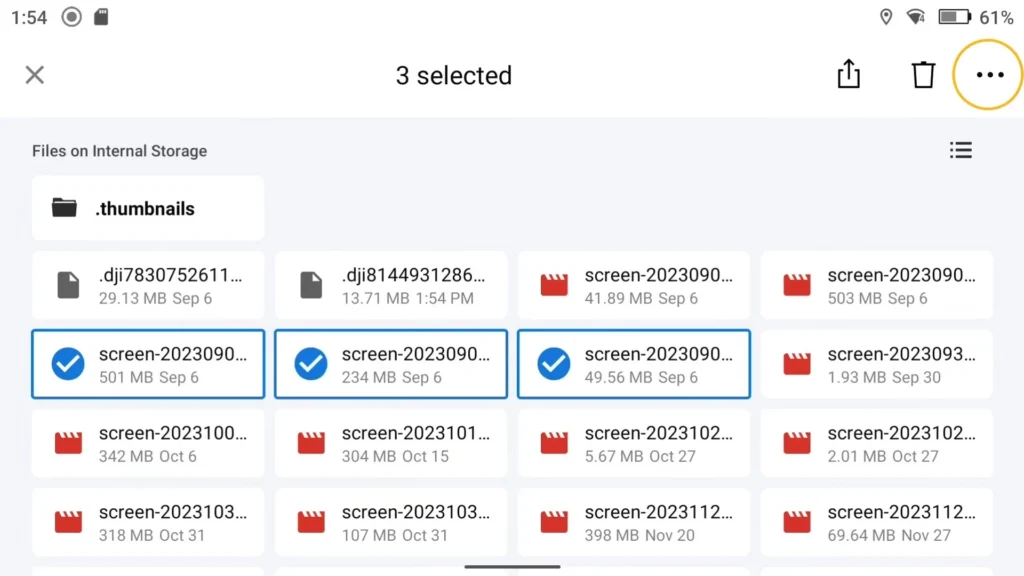Viewport: 1024px width, 576px height.
Task: Tap the 1.93 MB Sep 30 video icon
Action: 797,364
